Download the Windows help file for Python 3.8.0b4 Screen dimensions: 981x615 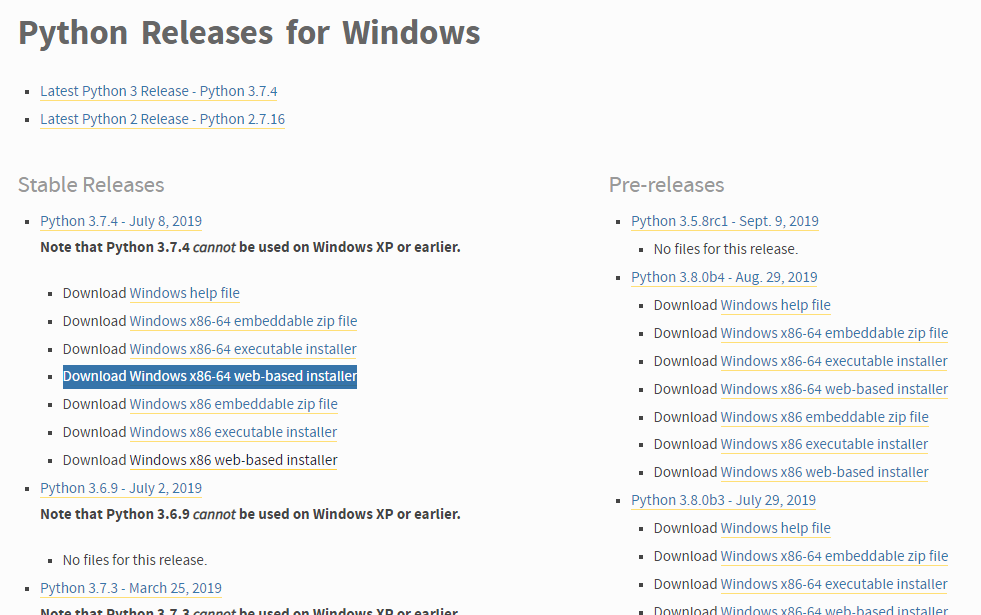click(775, 305)
